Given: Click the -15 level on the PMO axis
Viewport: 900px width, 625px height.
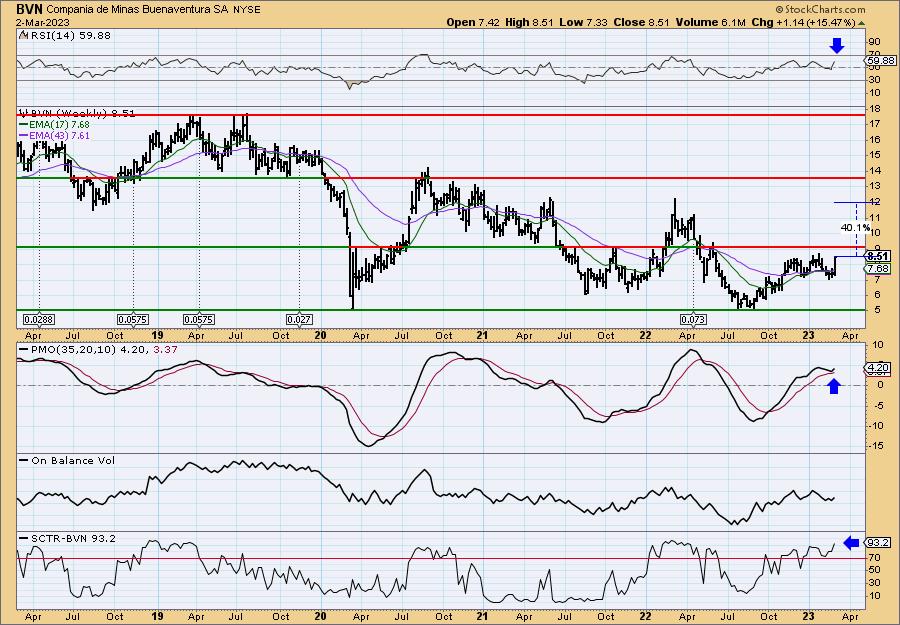Looking at the screenshot, I should click(x=875, y=446).
